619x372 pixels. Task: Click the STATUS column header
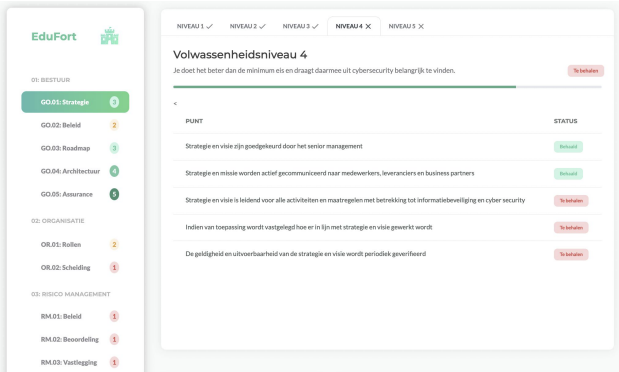tap(565, 121)
